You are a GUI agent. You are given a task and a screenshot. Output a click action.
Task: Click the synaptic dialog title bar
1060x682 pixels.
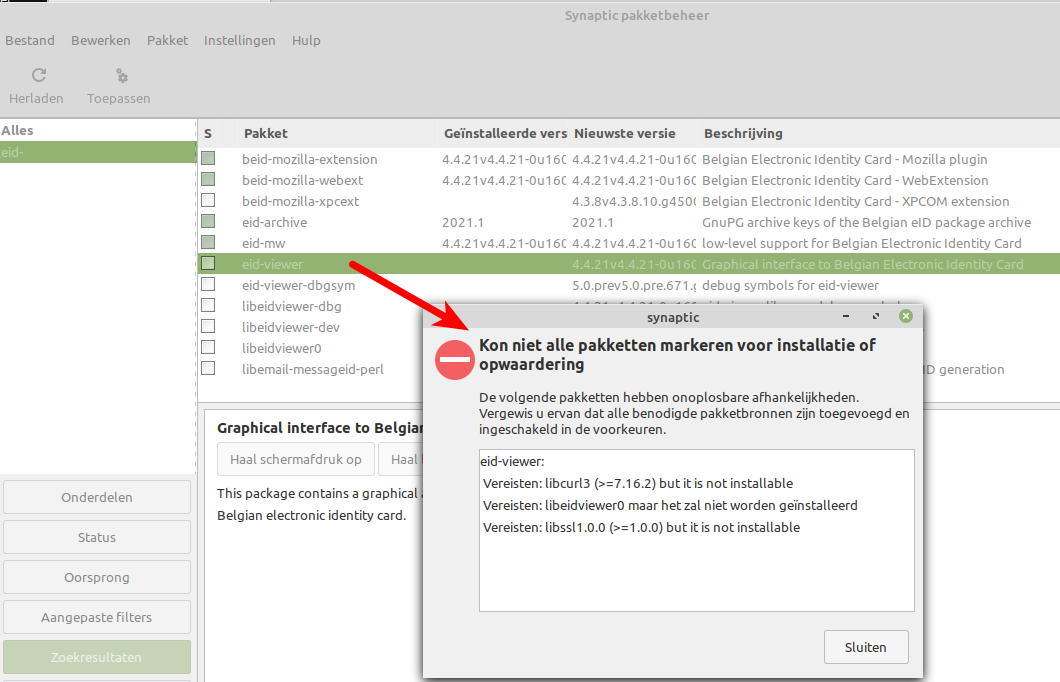point(673,317)
